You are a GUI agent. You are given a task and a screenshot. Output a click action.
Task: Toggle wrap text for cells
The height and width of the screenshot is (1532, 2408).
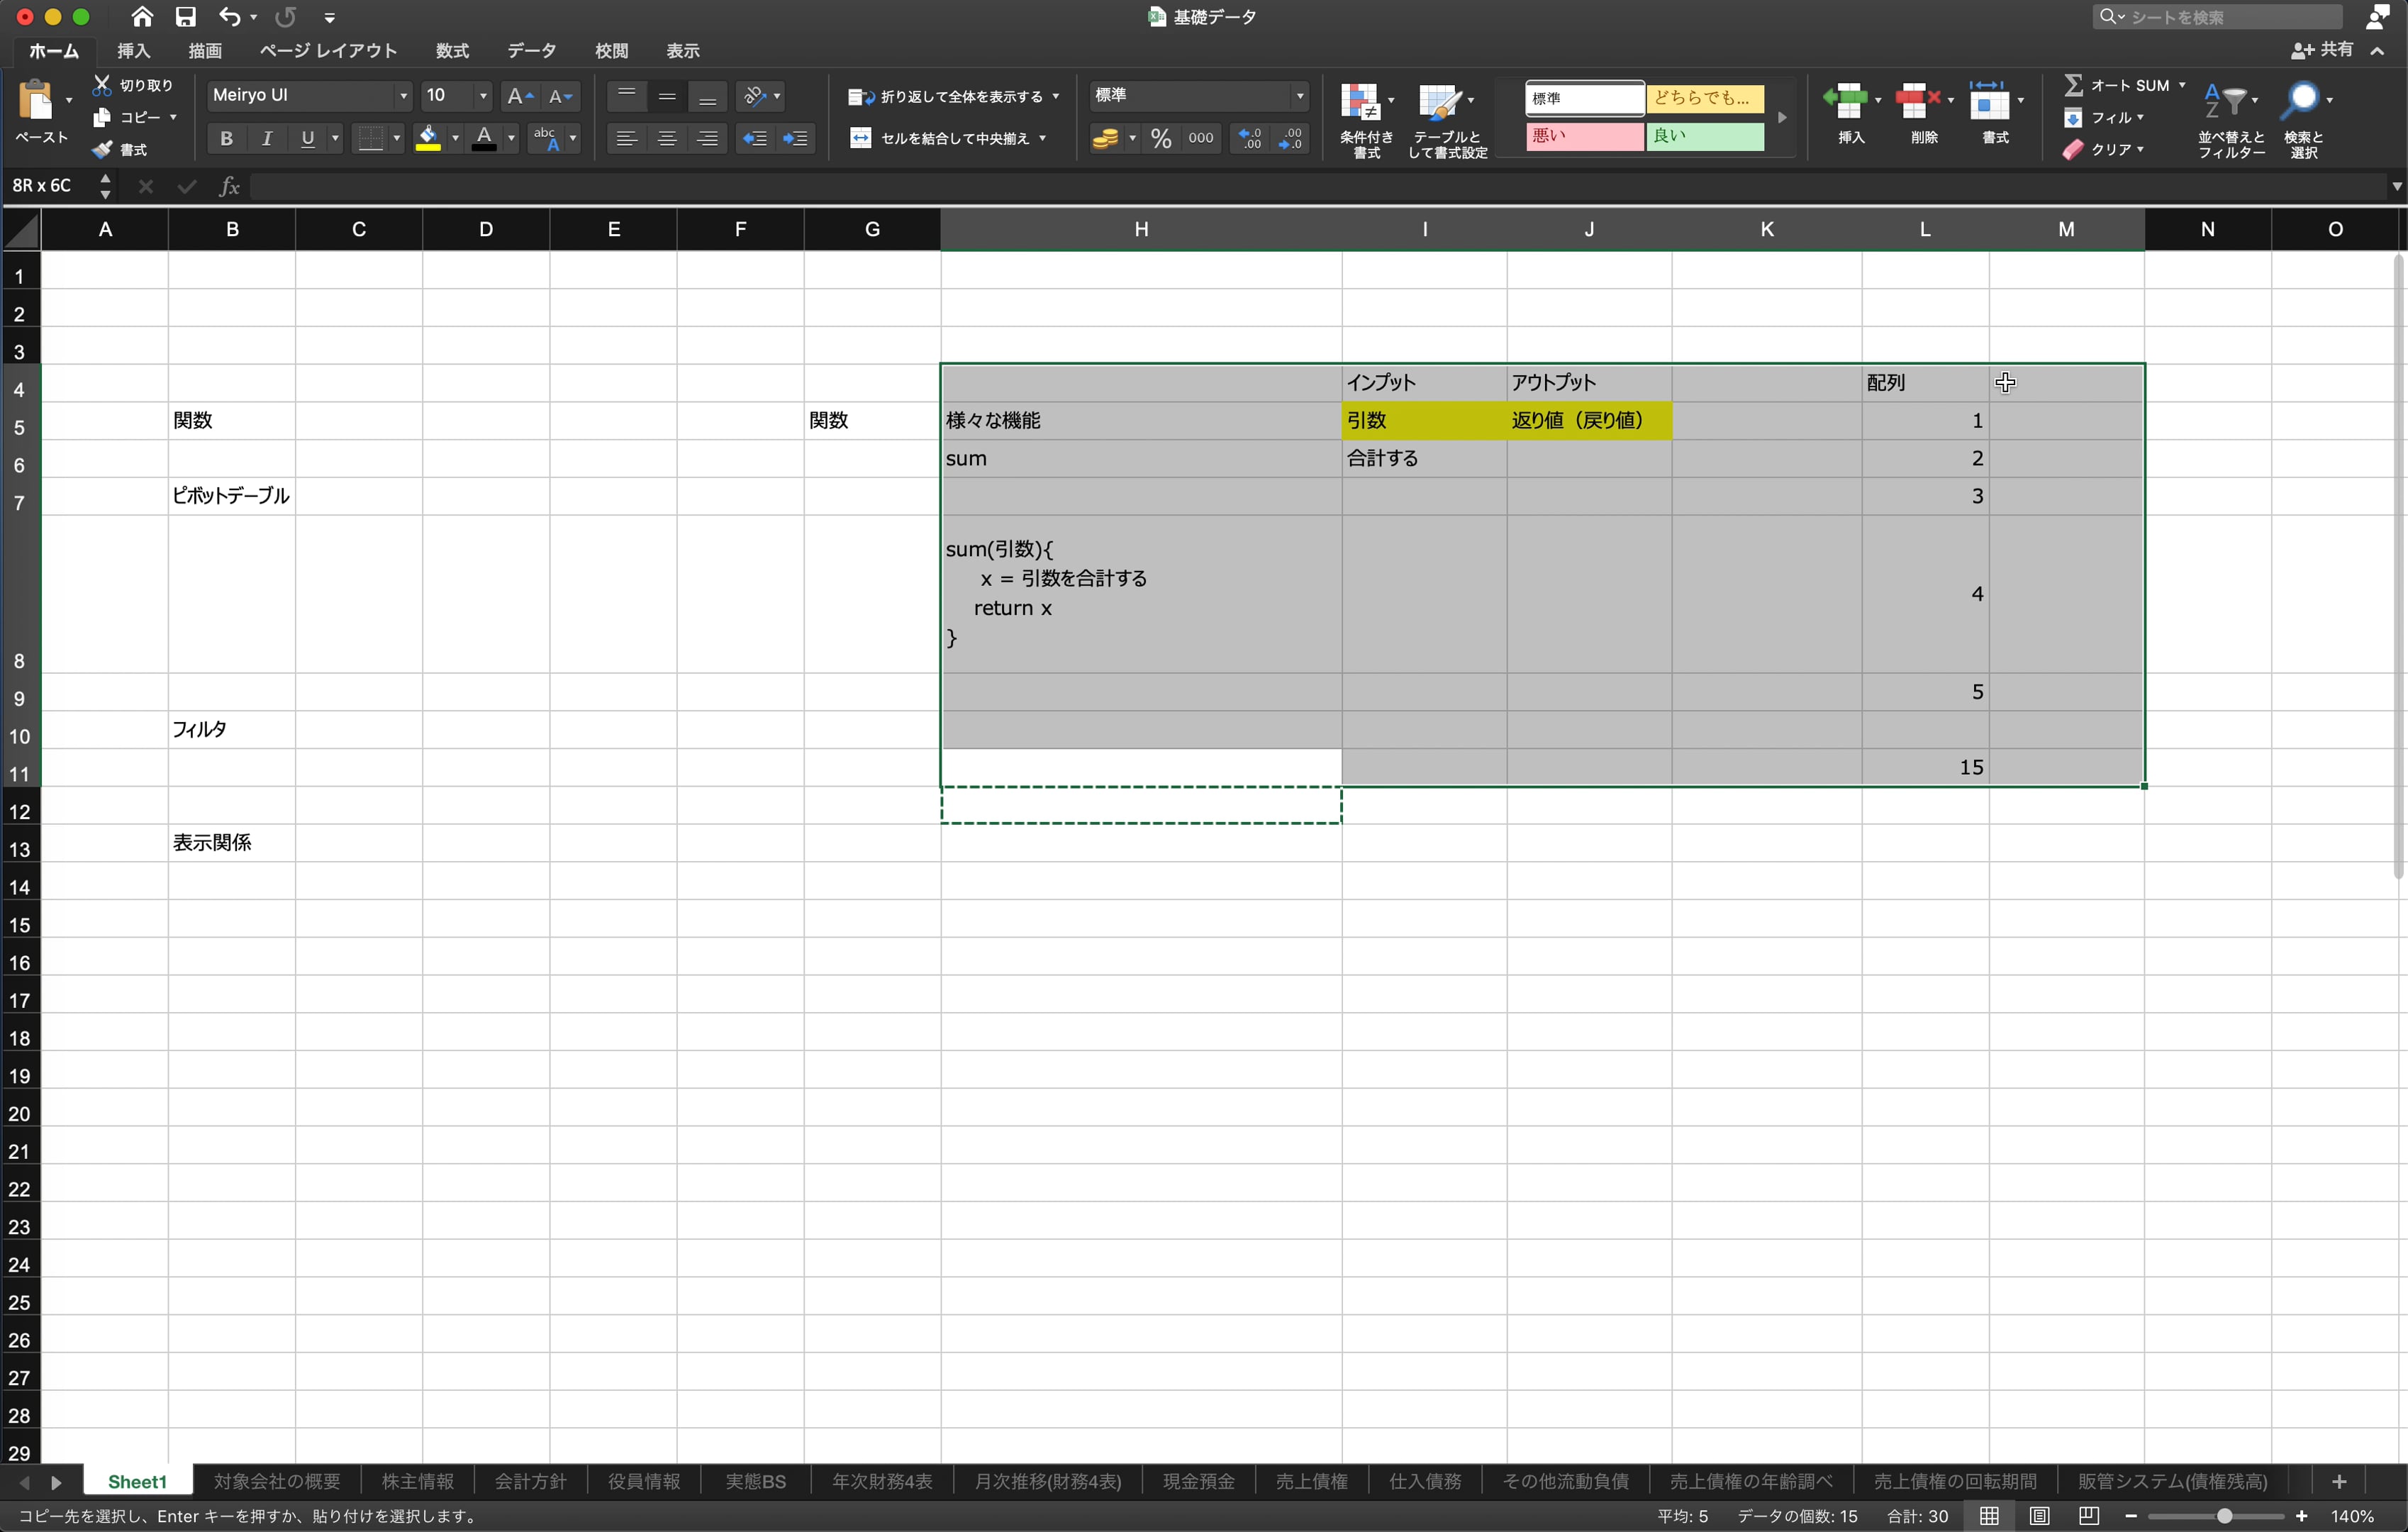(950, 97)
